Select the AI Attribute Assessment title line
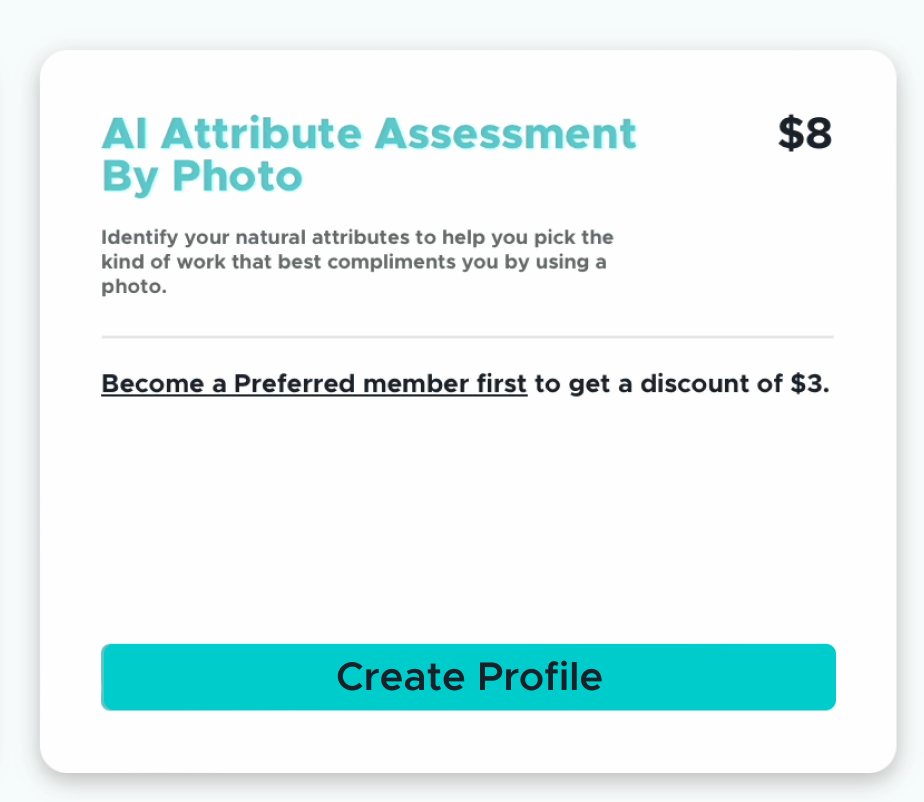Image resolution: width=924 pixels, height=802 pixels. tap(369, 134)
